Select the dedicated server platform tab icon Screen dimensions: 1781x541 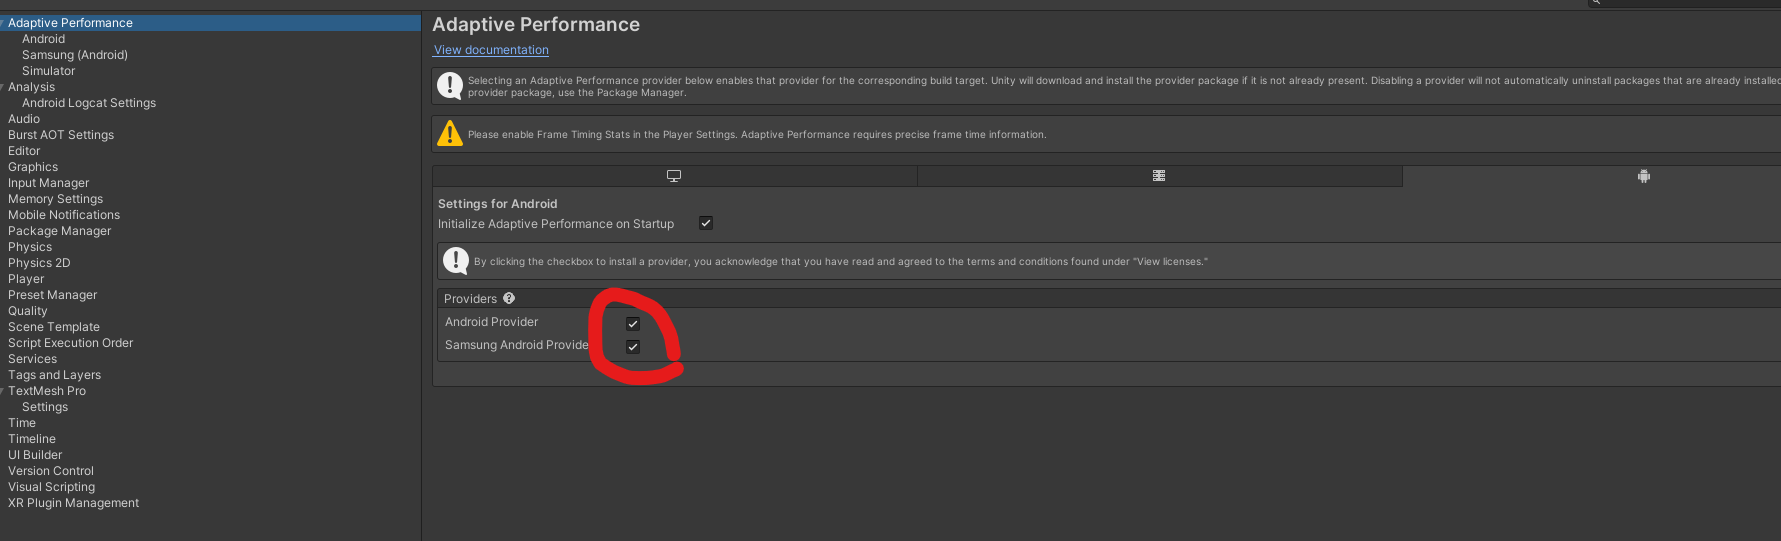pos(1159,176)
